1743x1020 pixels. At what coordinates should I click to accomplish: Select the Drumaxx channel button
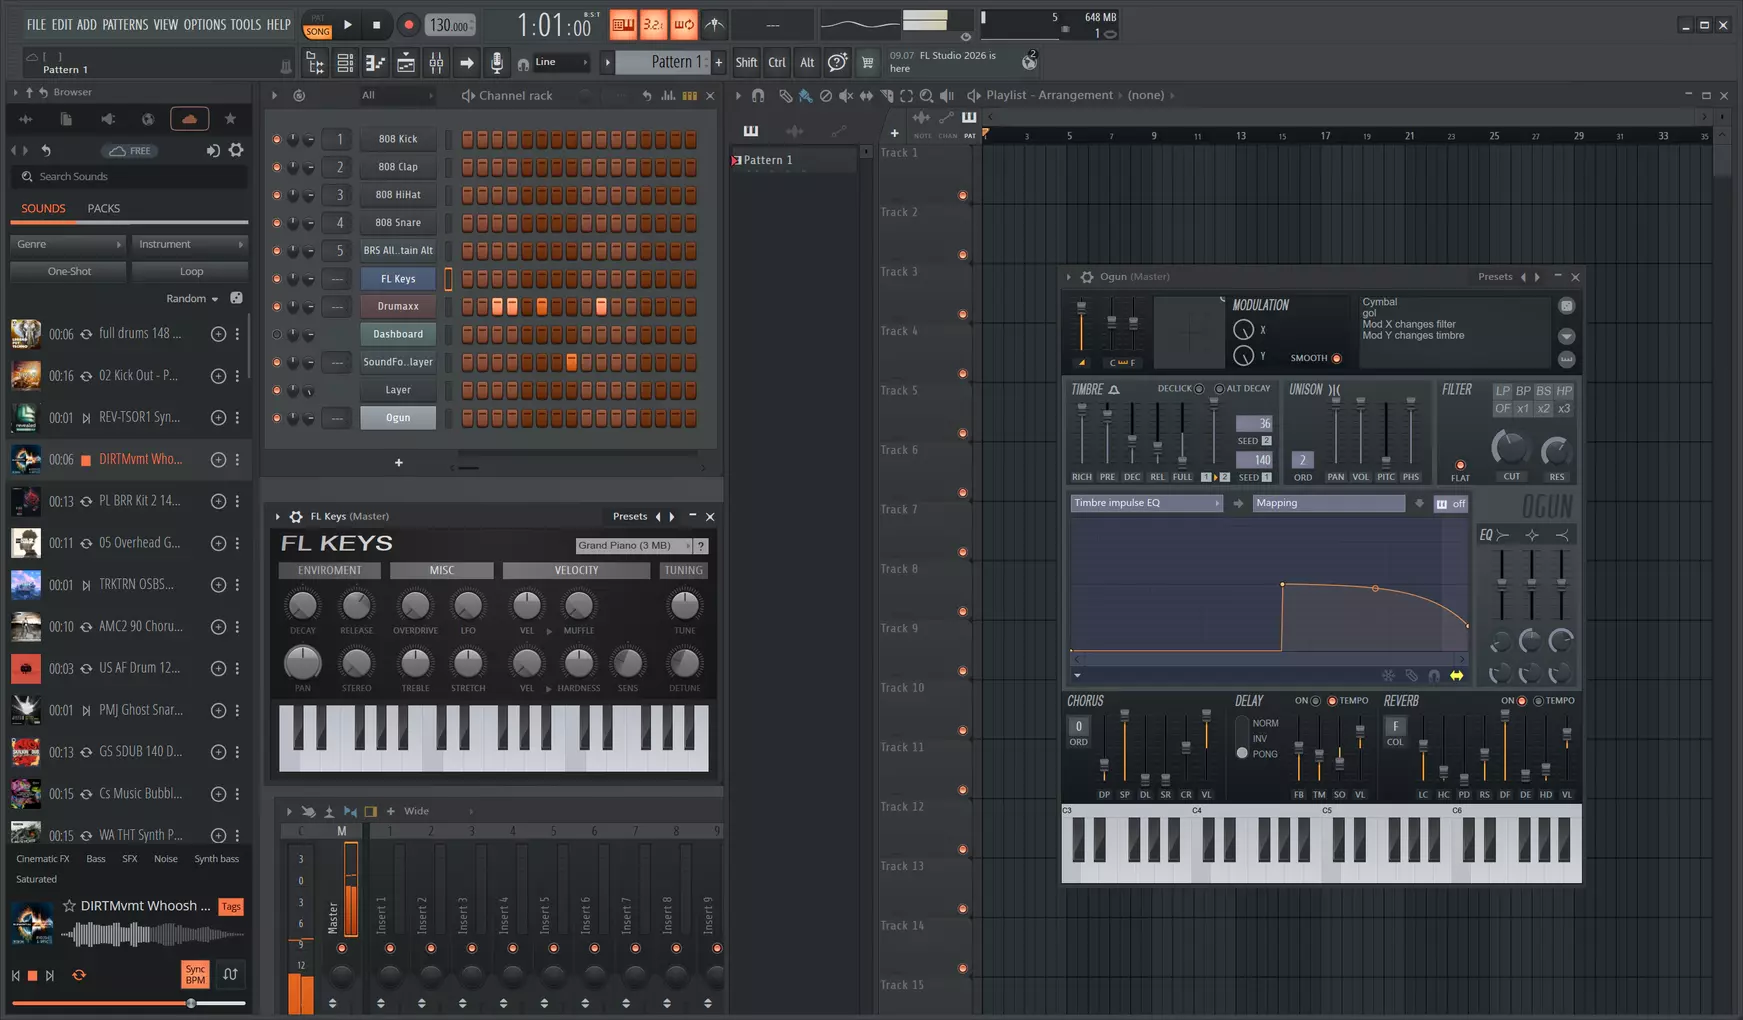(398, 306)
